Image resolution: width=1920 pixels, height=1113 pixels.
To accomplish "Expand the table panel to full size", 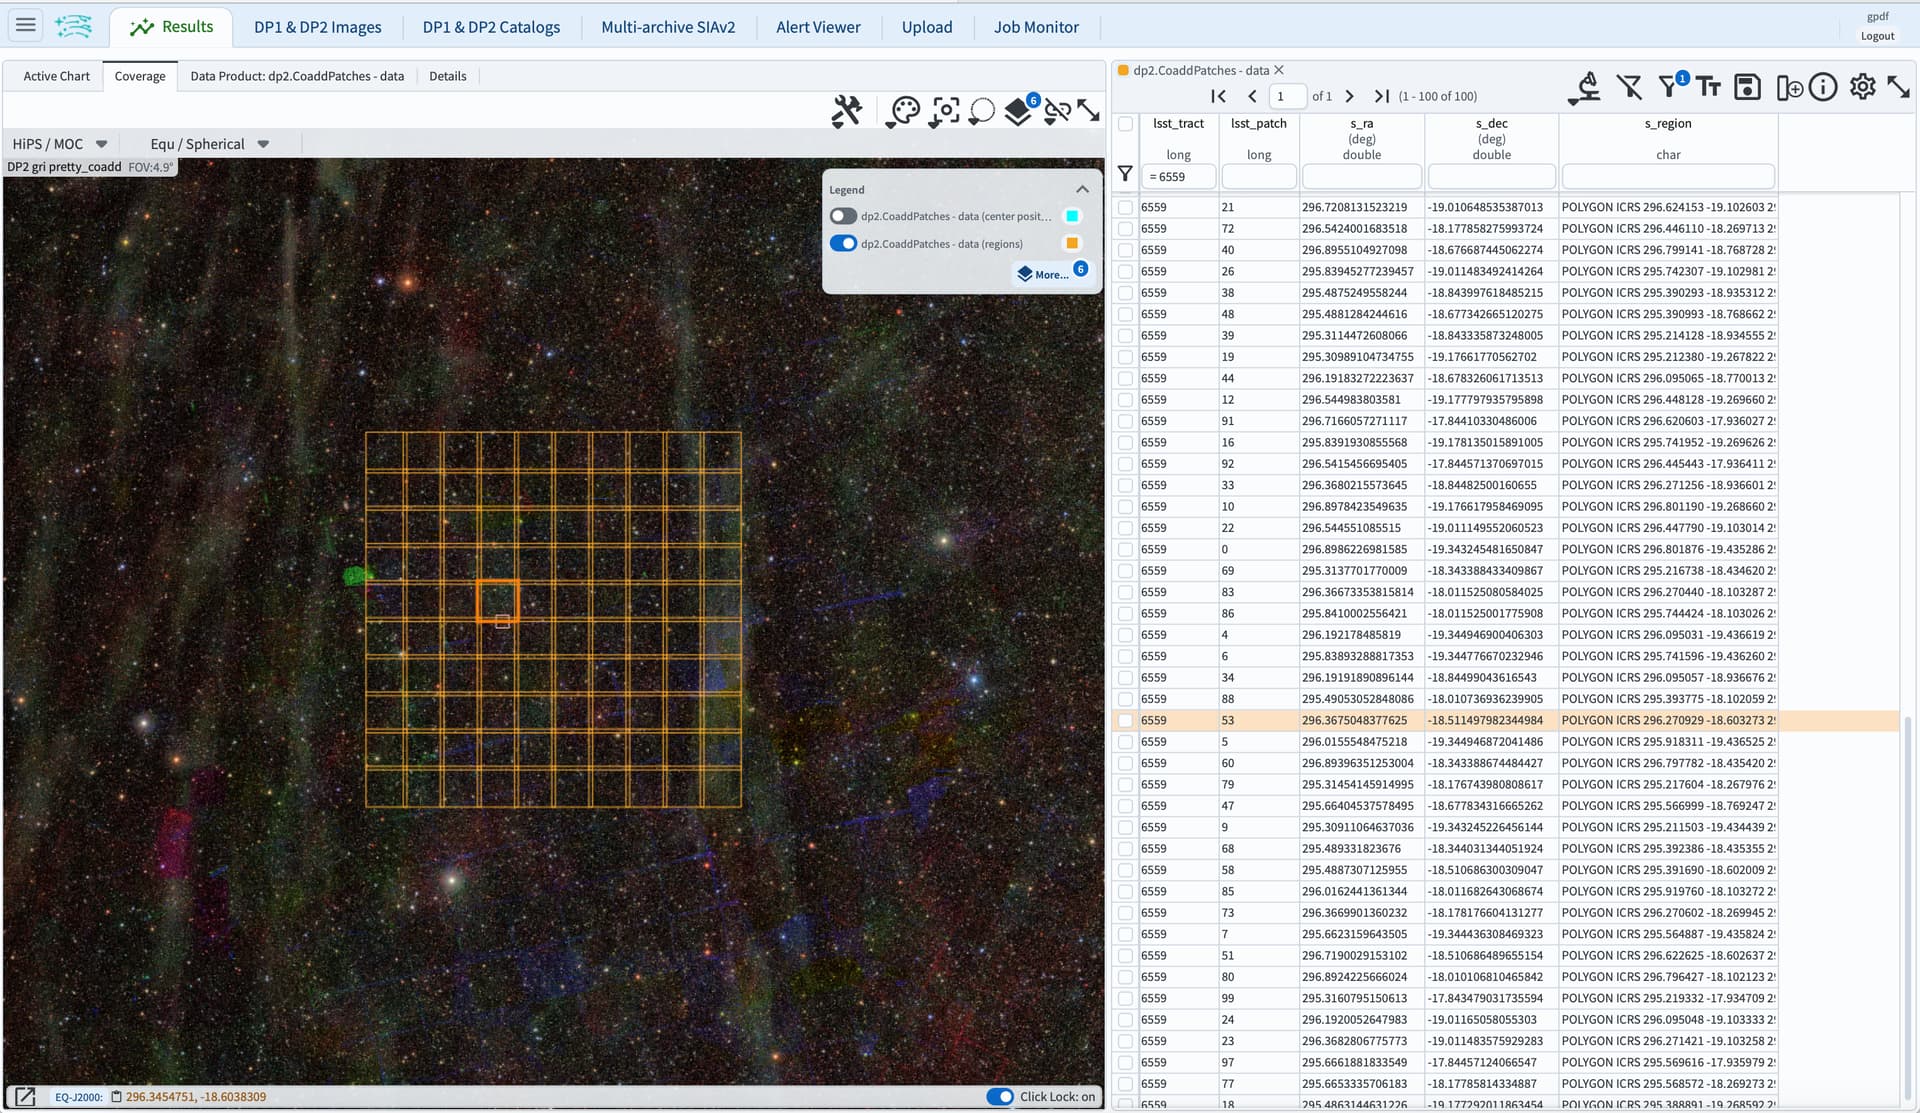I will 1898,87.
